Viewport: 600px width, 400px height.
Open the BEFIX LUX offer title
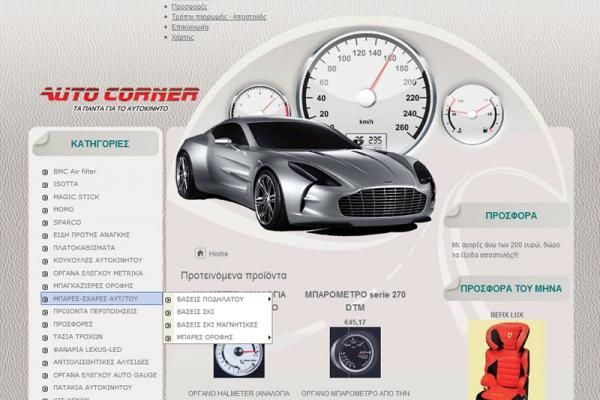pyautogui.click(x=507, y=315)
